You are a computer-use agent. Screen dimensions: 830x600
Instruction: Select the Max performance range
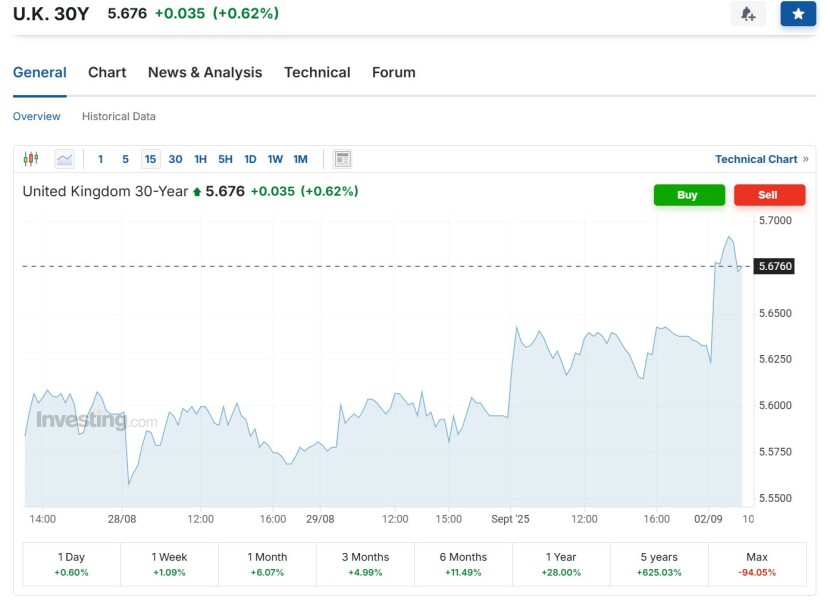click(757, 564)
